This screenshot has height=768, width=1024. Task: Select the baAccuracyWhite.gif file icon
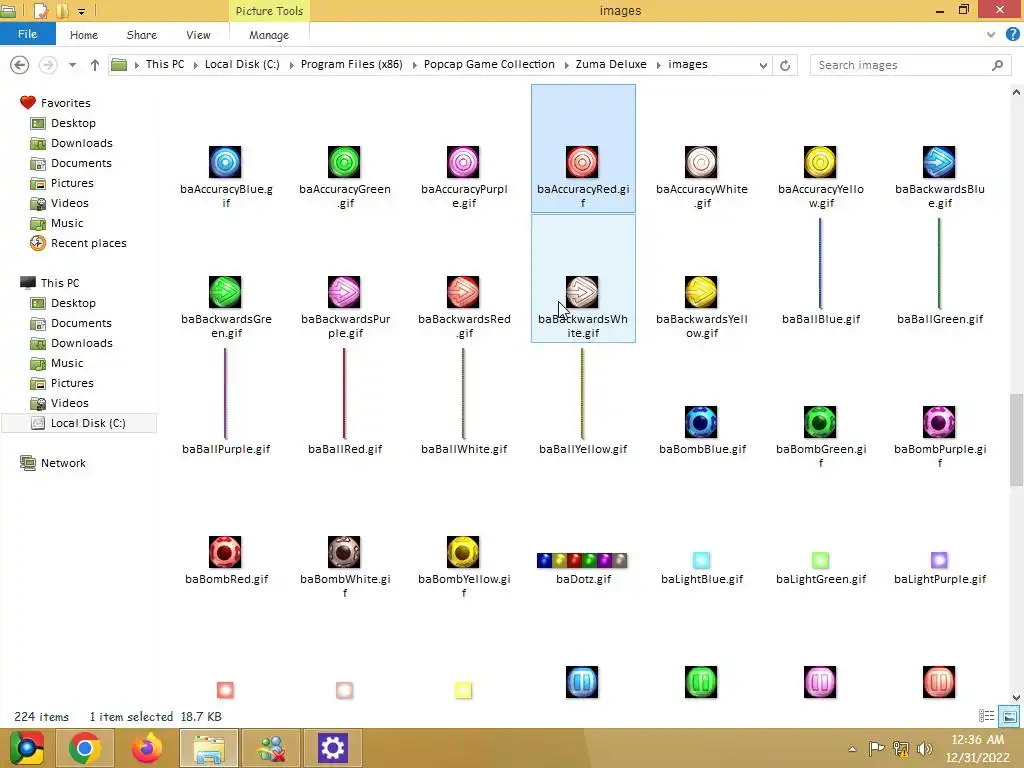coord(701,162)
